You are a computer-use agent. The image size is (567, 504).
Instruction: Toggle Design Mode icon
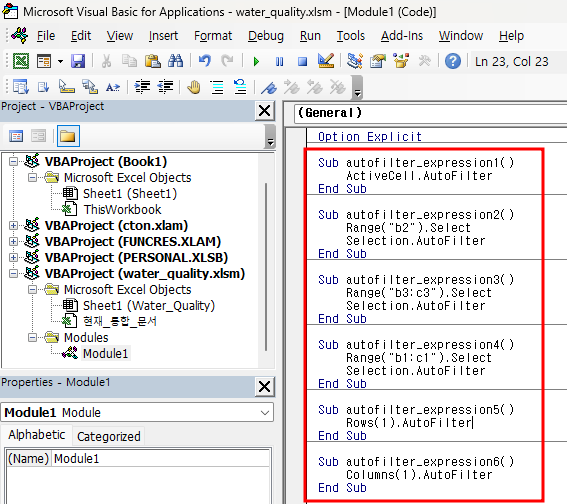326,61
